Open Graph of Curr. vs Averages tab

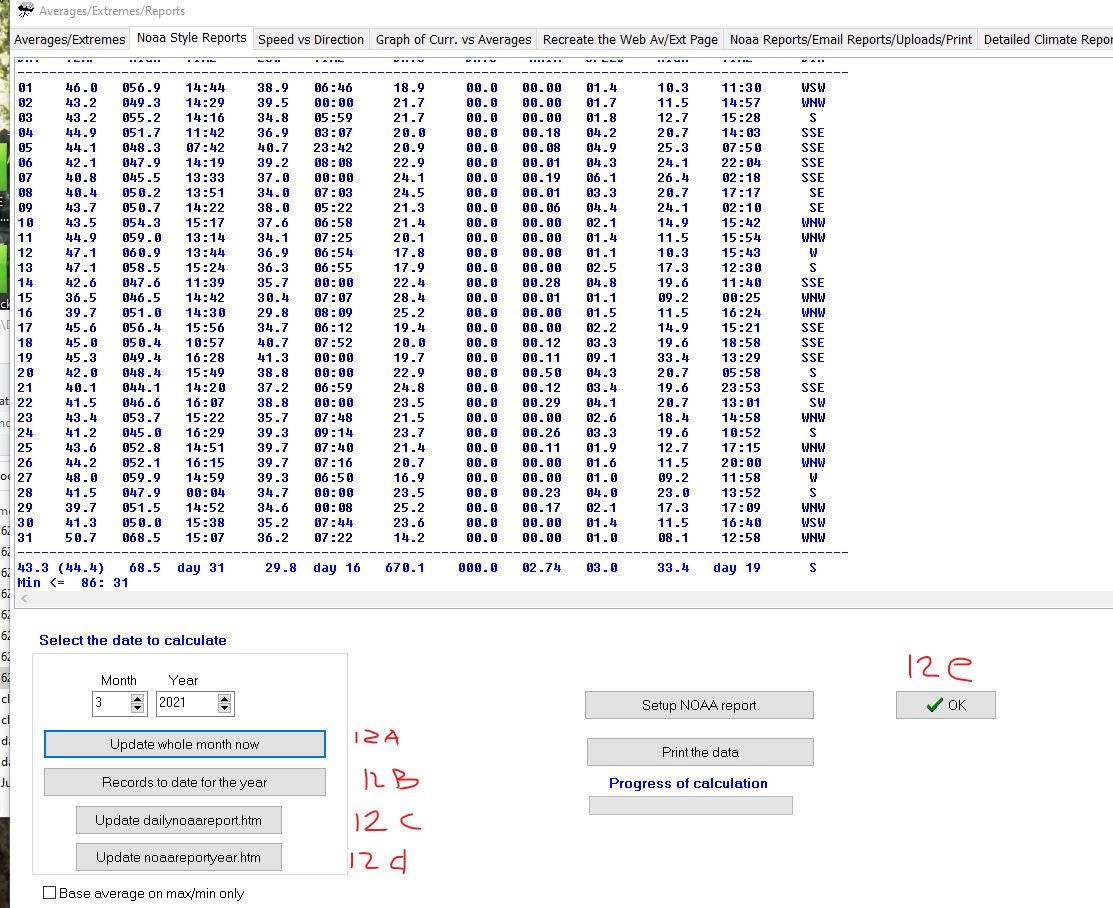tap(454, 40)
